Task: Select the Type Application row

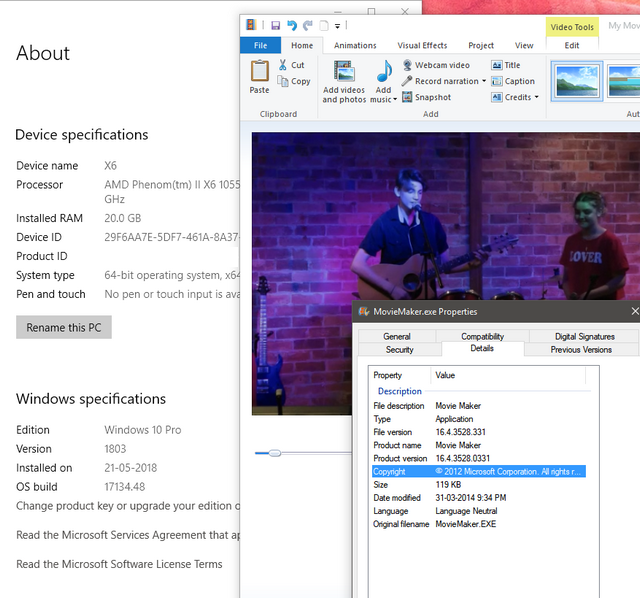Action: point(479,419)
